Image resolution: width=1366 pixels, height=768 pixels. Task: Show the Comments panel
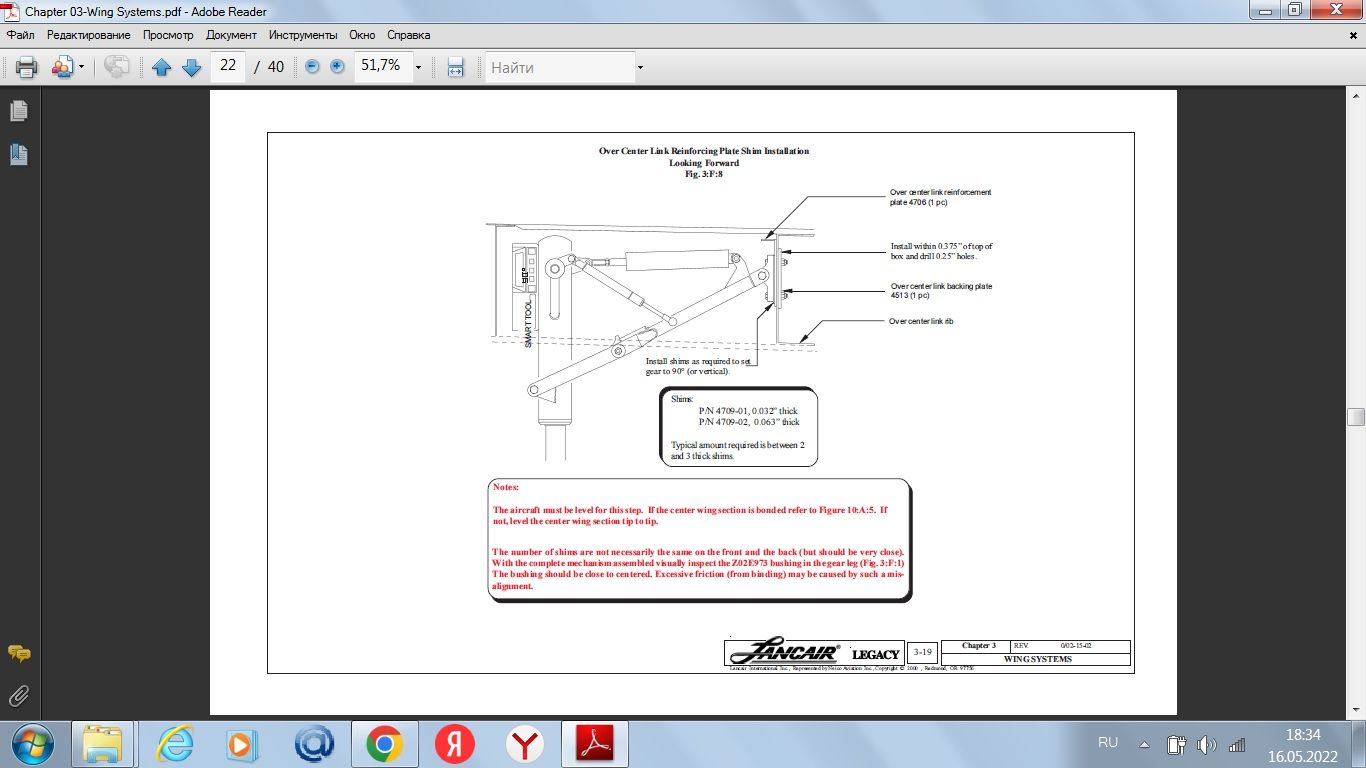coord(18,653)
